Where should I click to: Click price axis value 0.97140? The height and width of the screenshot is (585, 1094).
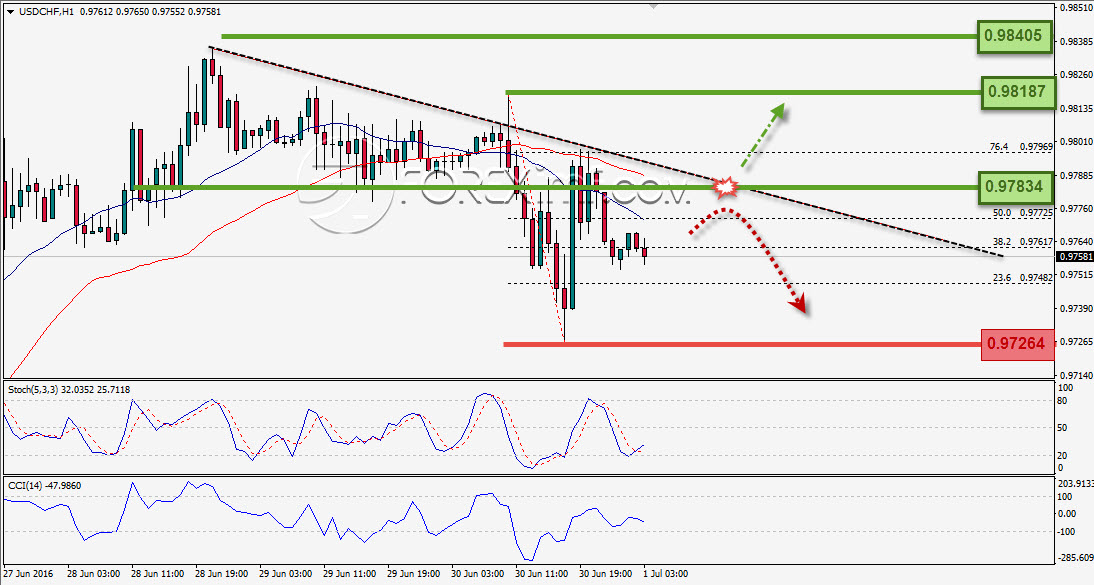point(1076,376)
